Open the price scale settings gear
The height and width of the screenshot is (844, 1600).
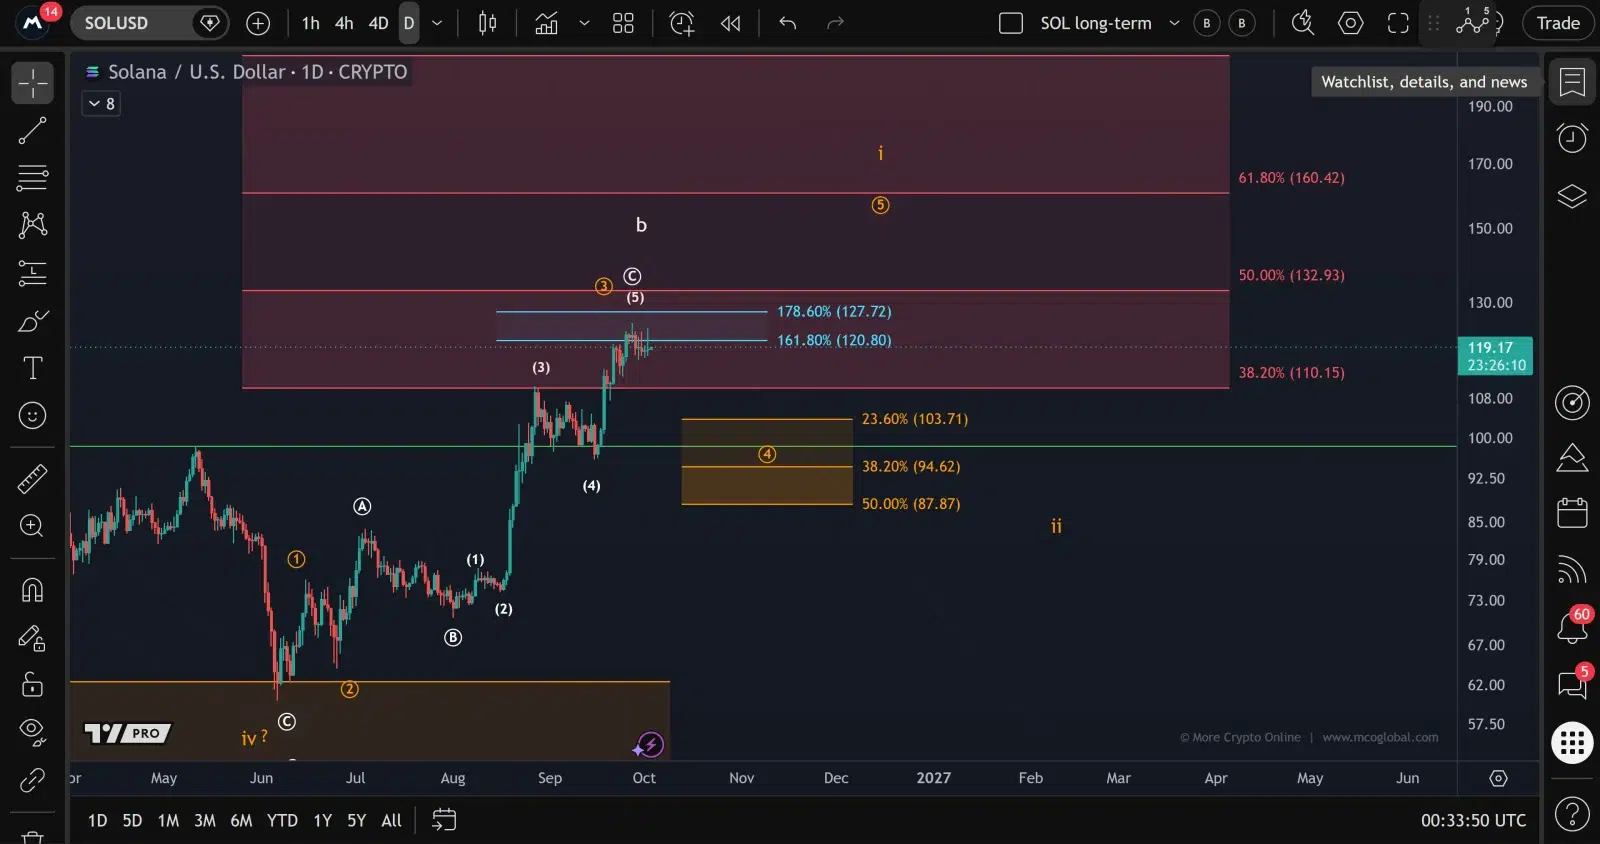(1498, 778)
